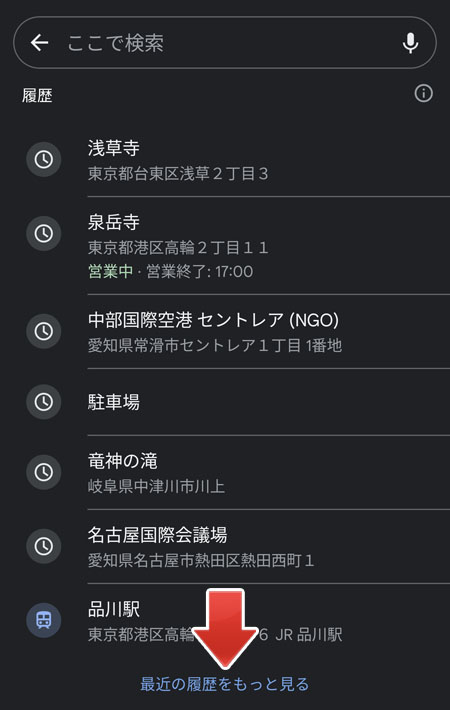Tap clock icon beside 中部国際空港 セントレア
Screen dimensions: 450x710
(x=43, y=331)
